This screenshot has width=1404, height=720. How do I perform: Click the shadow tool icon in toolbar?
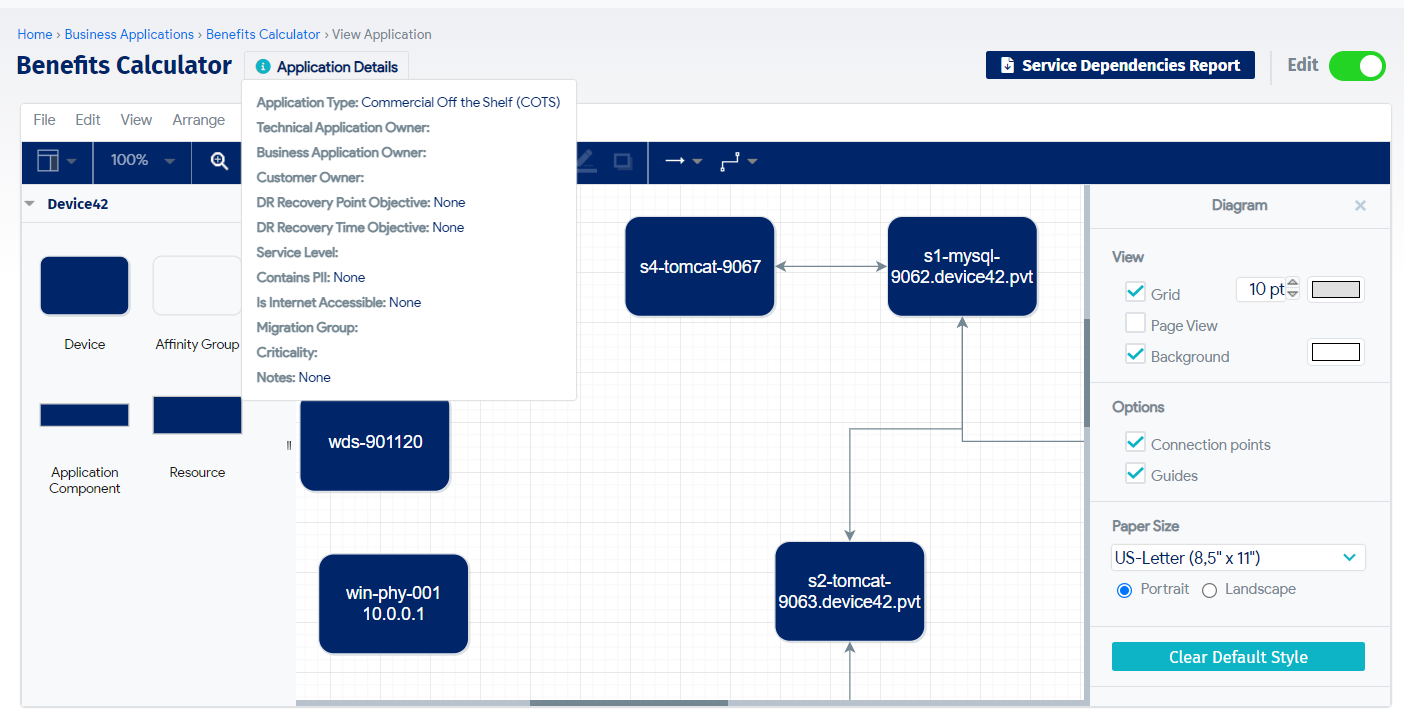pyautogui.click(x=622, y=161)
